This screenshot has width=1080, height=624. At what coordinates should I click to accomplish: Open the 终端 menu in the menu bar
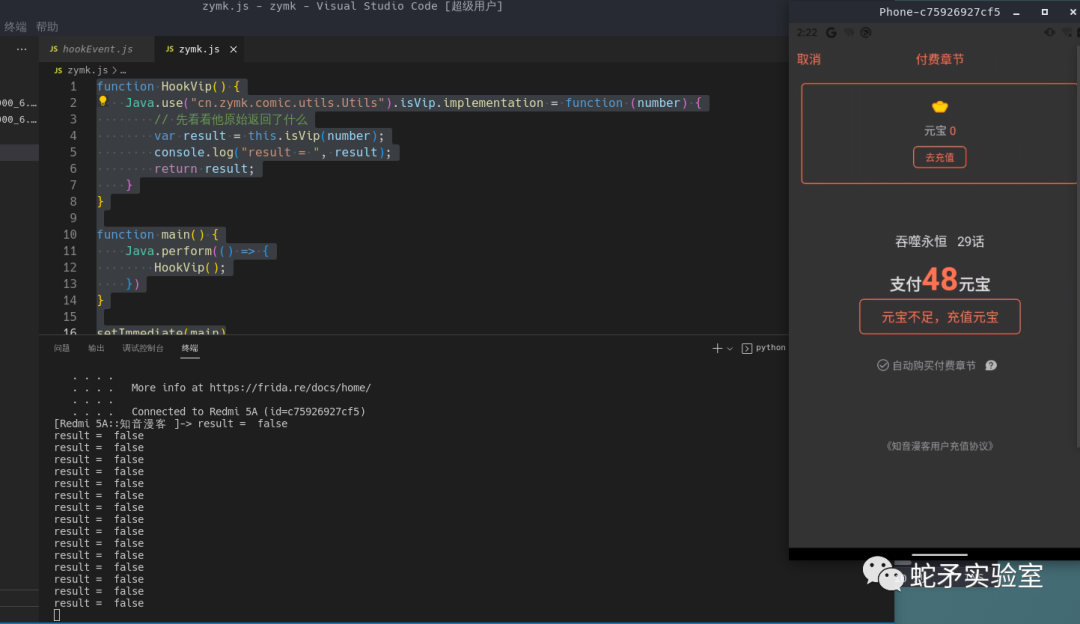point(15,27)
